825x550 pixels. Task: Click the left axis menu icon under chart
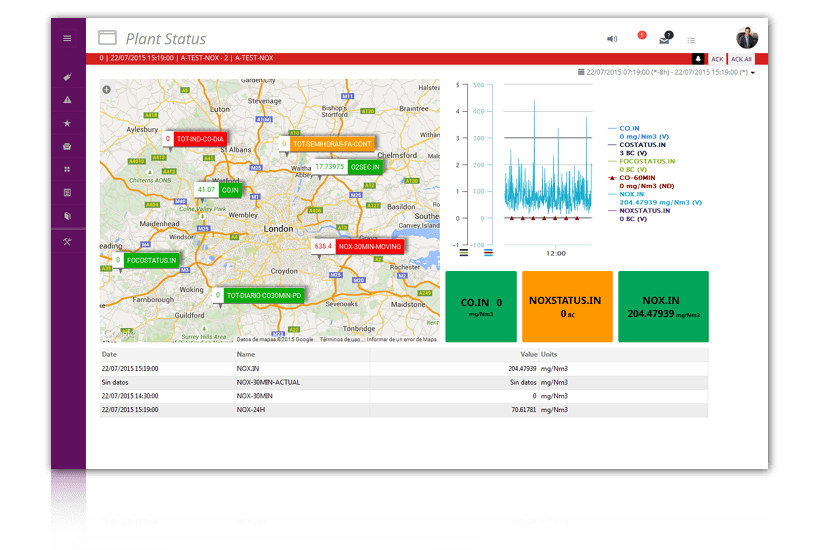464,253
